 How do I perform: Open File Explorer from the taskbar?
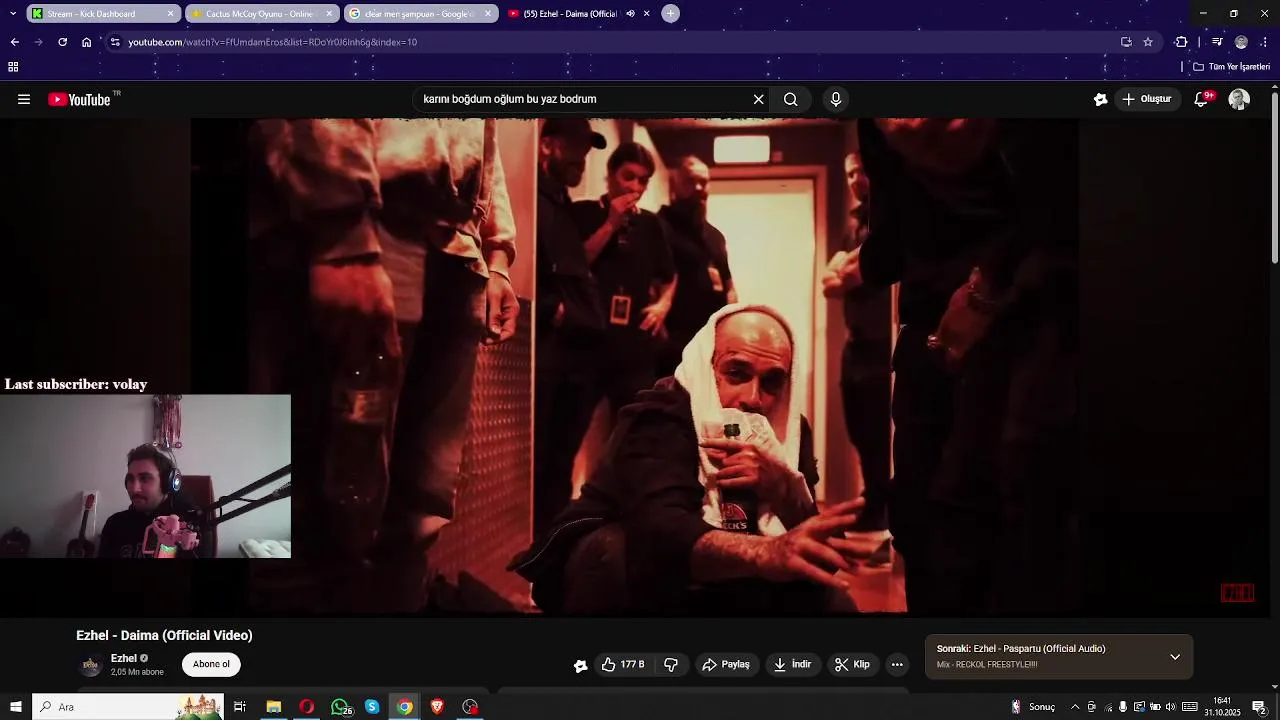click(273, 707)
